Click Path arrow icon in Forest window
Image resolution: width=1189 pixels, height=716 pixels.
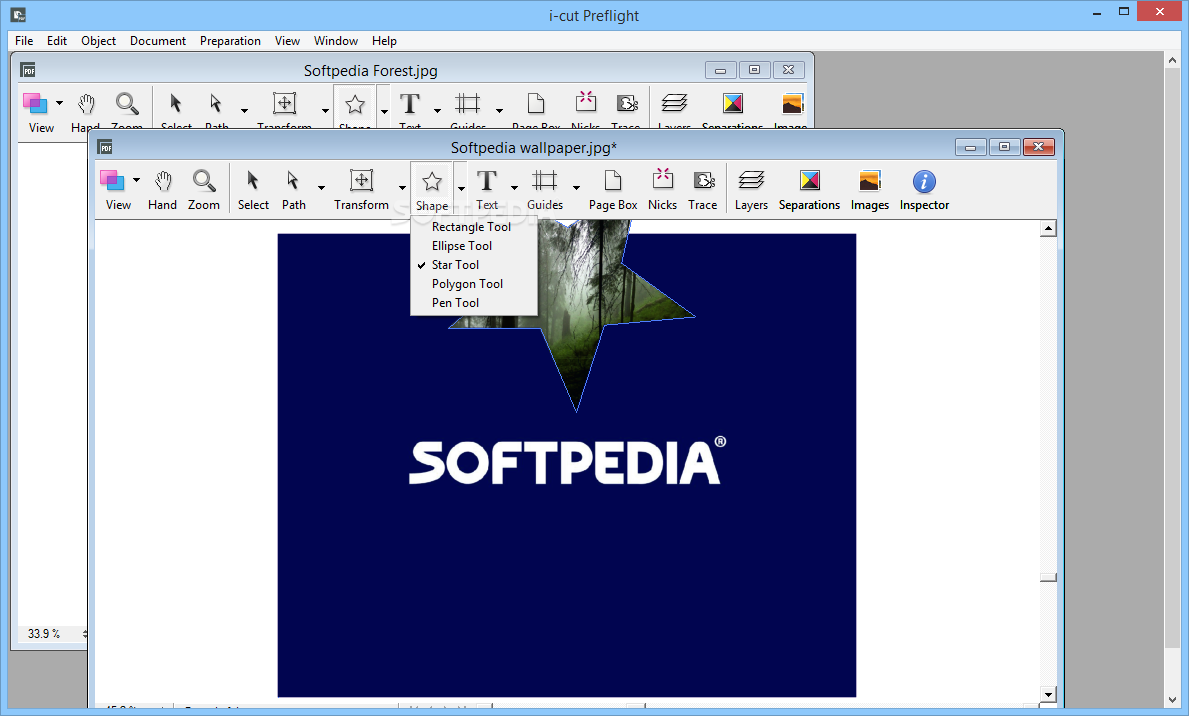[216, 103]
